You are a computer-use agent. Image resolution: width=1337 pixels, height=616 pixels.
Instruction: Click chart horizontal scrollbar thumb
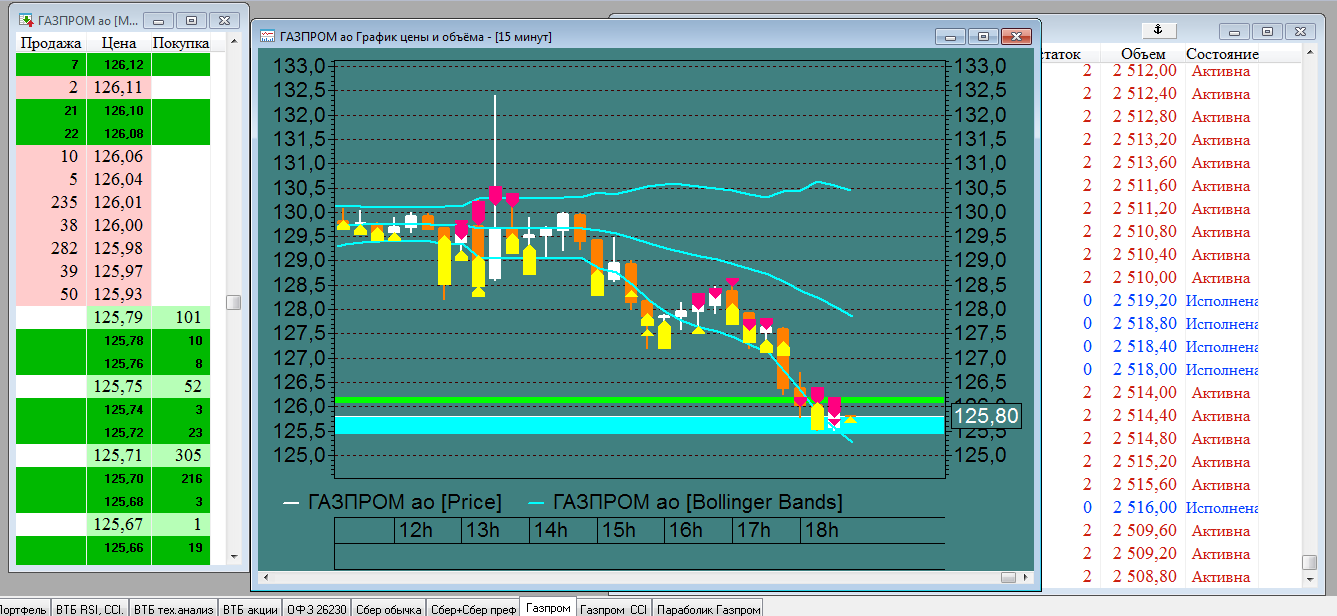tap(1009, 577)
